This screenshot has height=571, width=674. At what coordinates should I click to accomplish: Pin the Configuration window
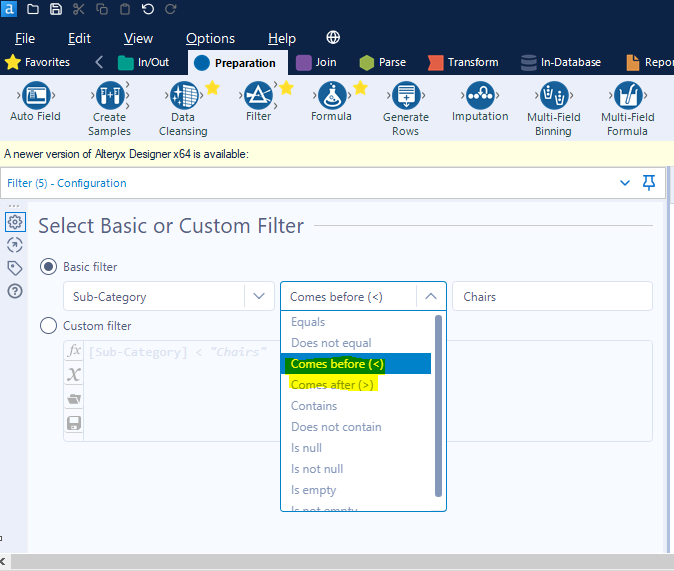[x=649, y=183]
